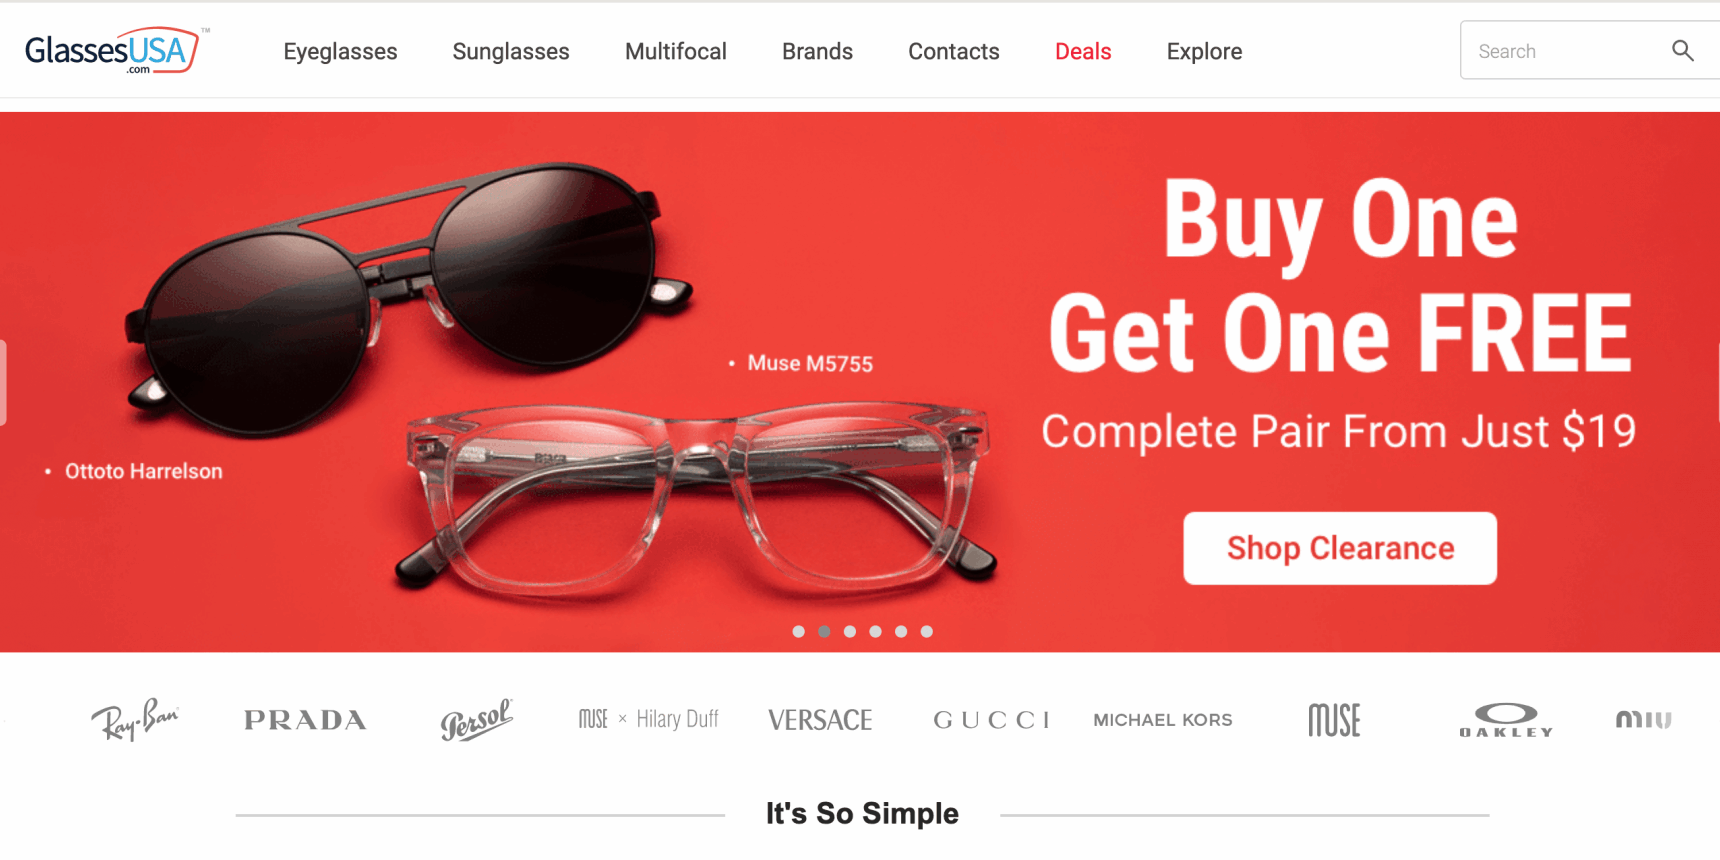Select the last carousel slide dot
Image resolution: width=1720 pixels, height=860 pixels.
coord(927,631)
